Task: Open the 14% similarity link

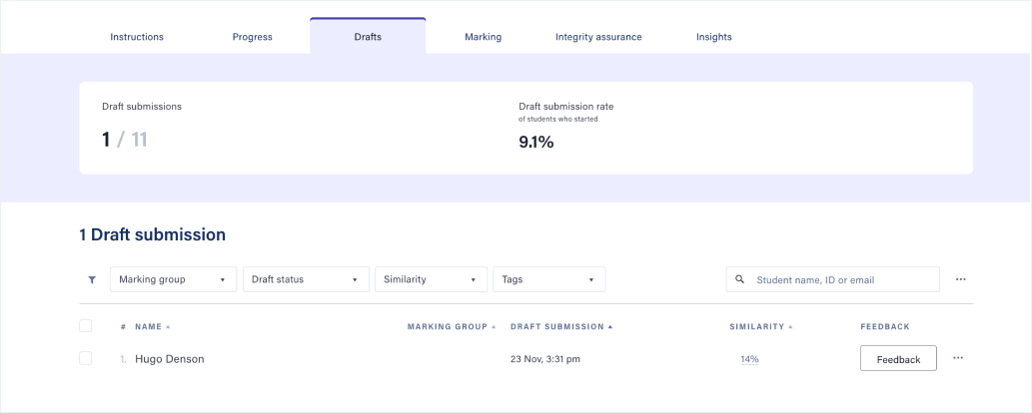Action: 750,359
